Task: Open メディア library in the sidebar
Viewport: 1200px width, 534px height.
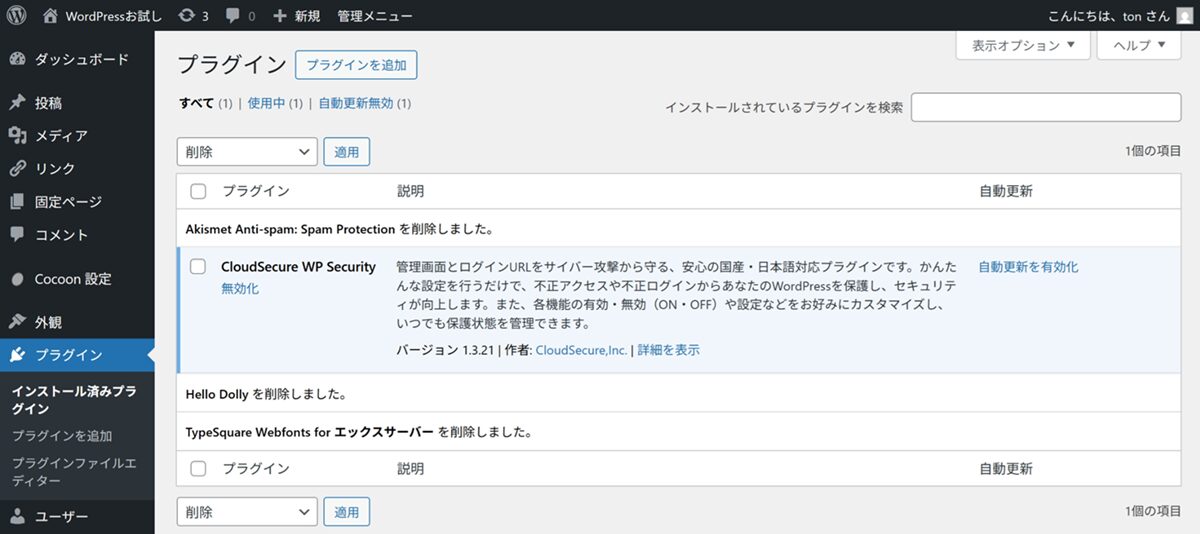Action: (60, 136)
